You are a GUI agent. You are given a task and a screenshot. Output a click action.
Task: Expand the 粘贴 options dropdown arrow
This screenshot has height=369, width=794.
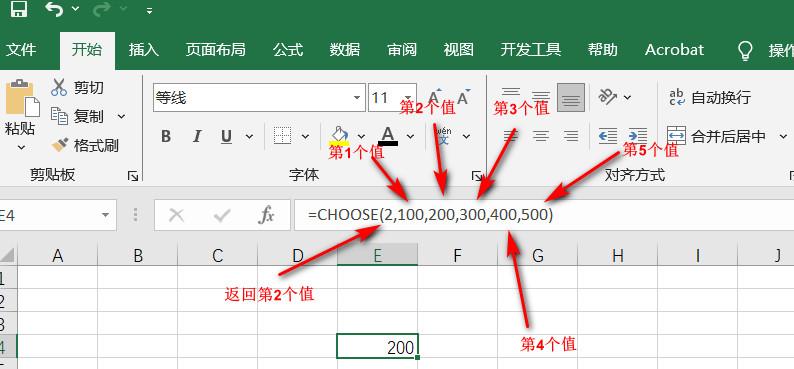[21, 148]
